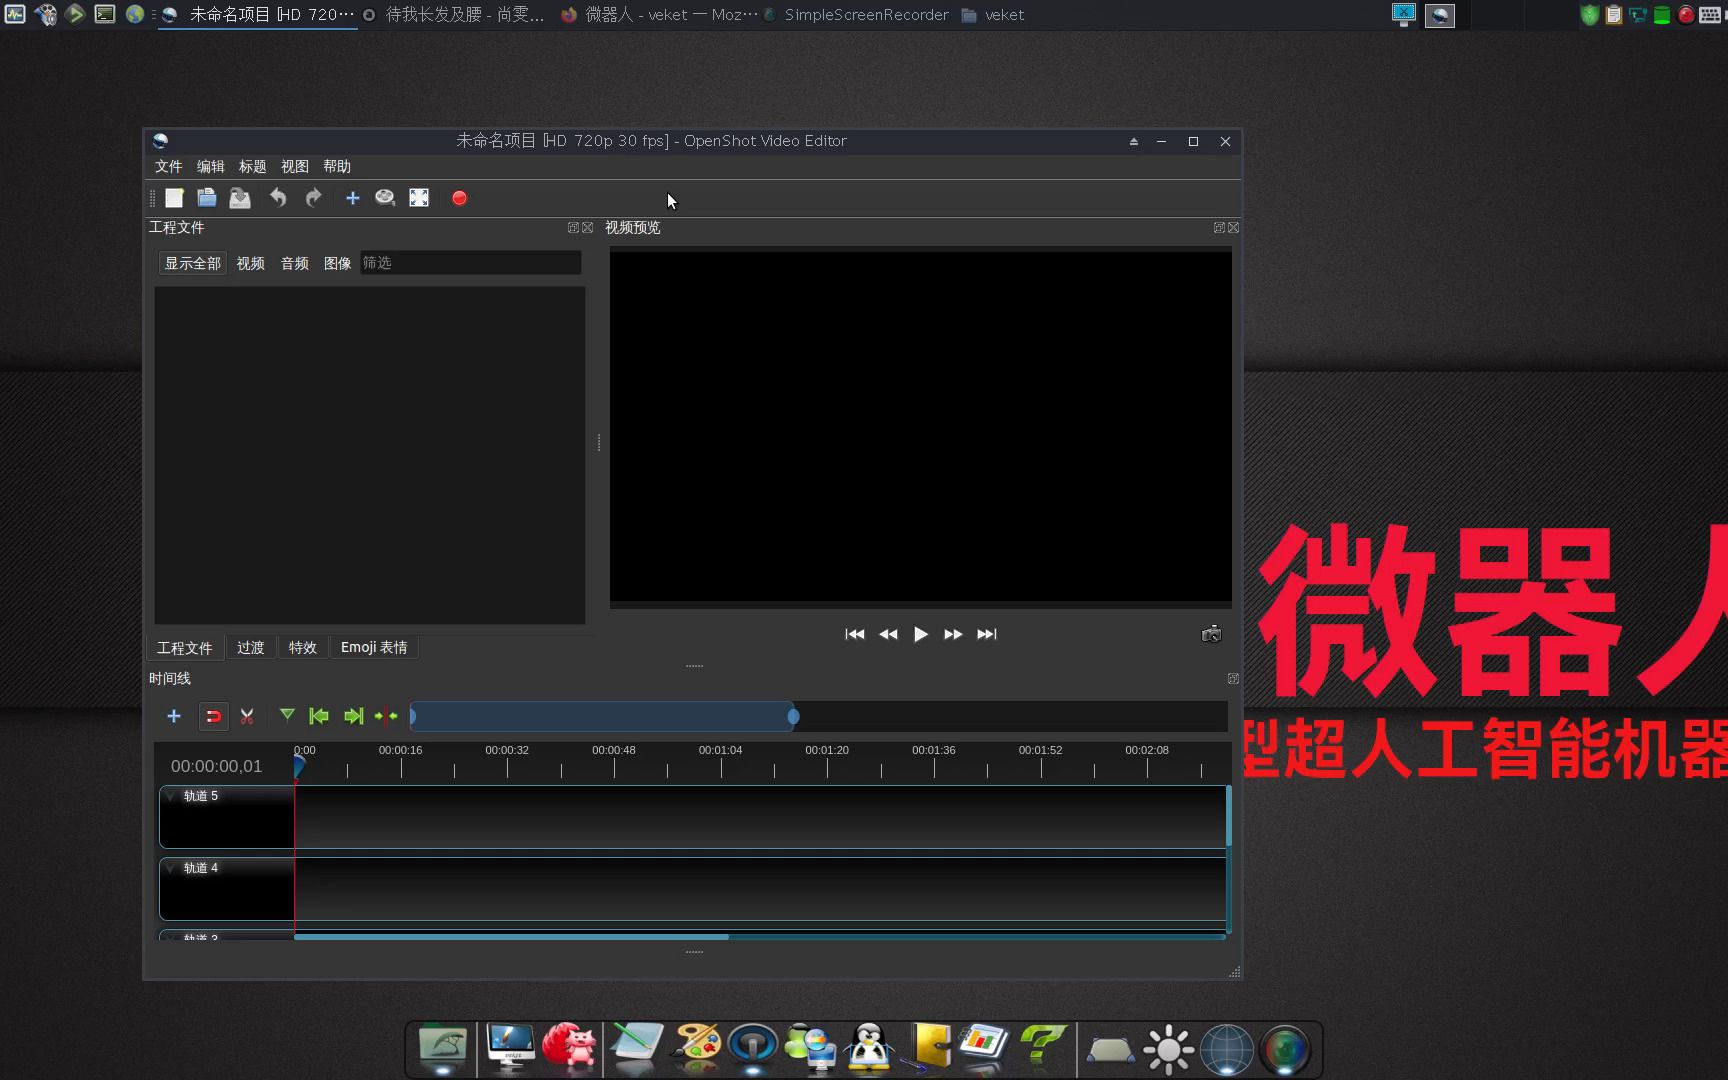1728x1080 pixels.
Task: Open the 视图 menu
Action: click(x=294, y=166)
